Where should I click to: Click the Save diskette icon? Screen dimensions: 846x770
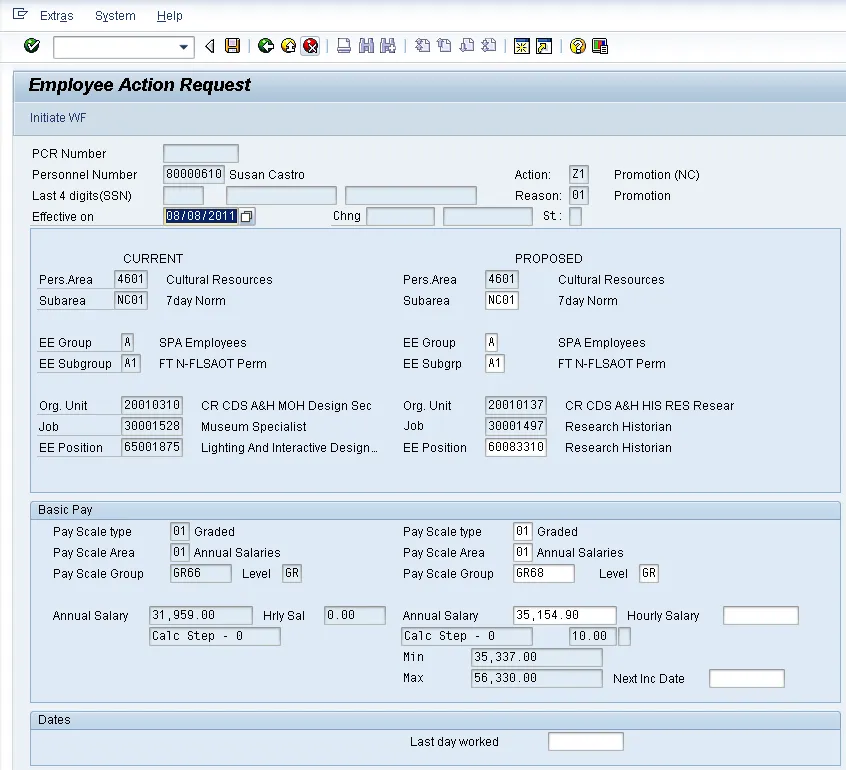tap(233, 46)
